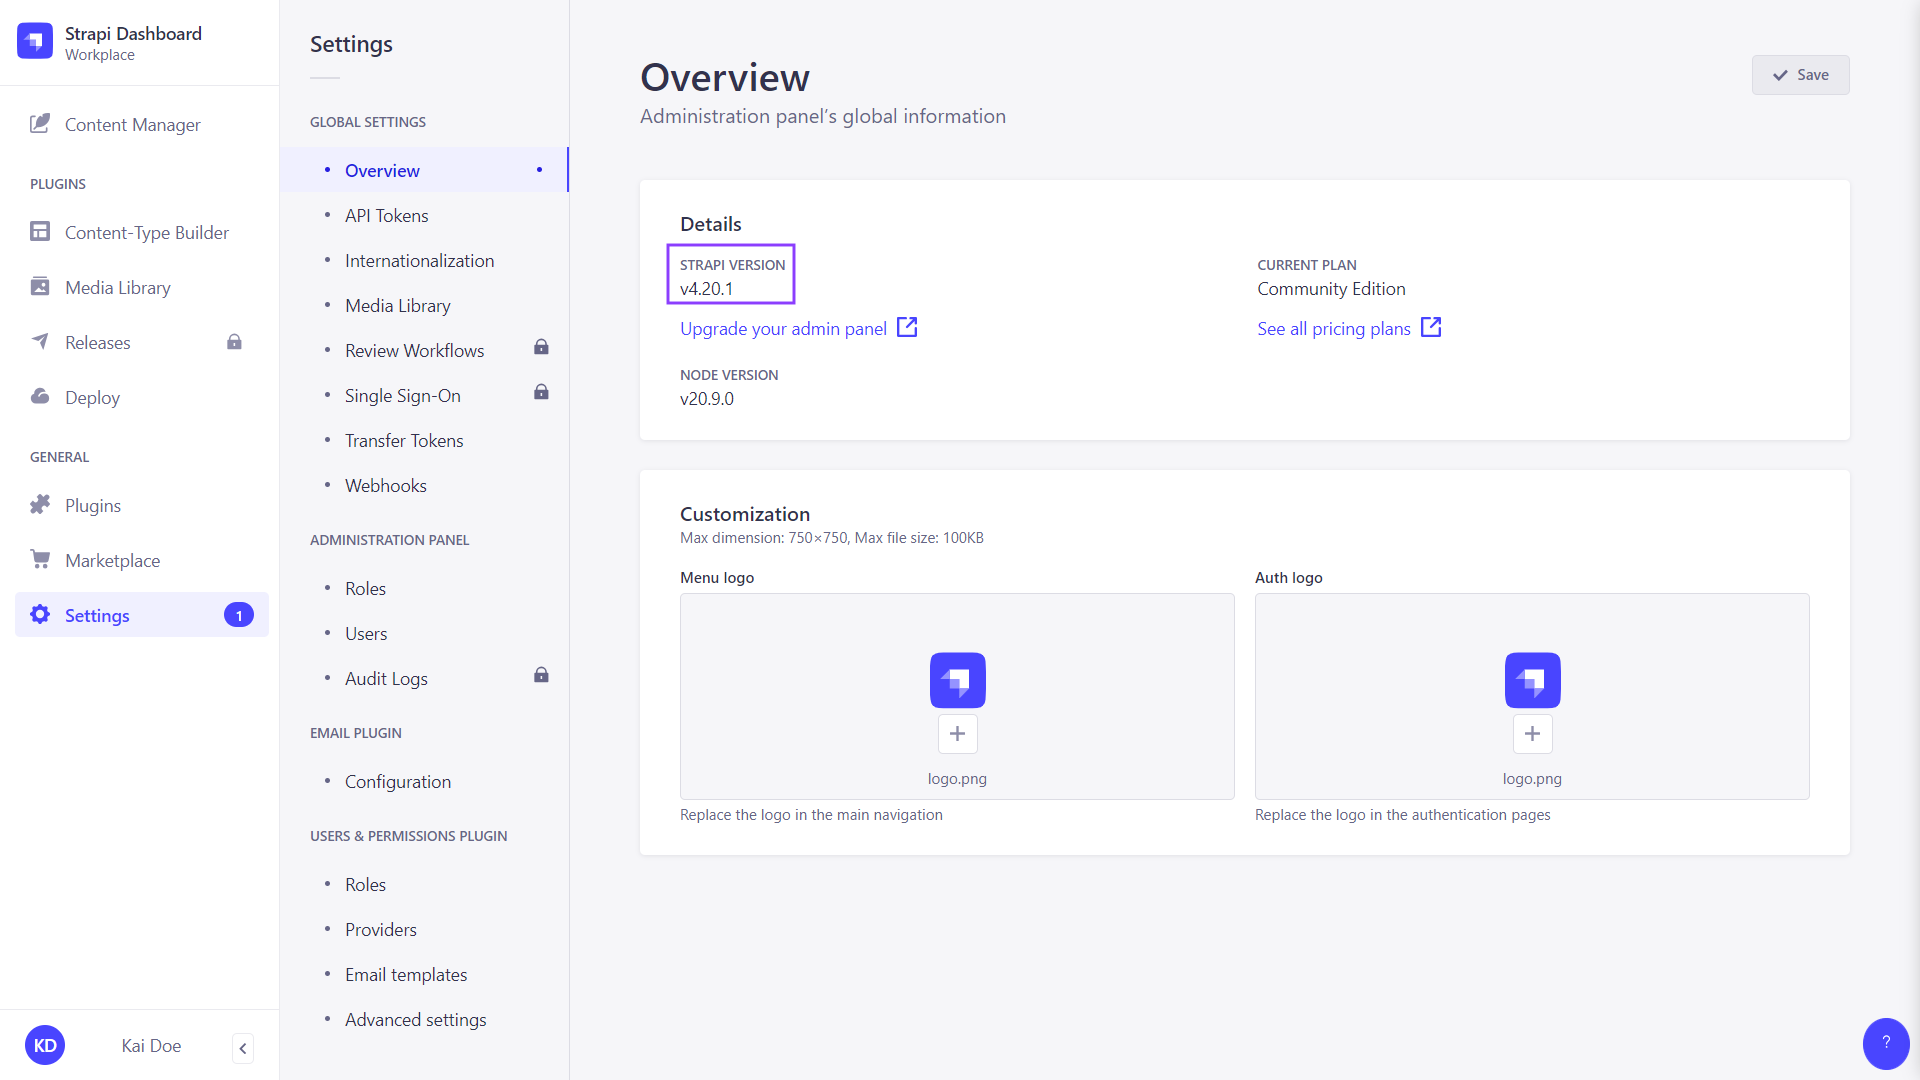The width and height of the screenshot is (1920, 1080).
Task: Open Deploy cloud icon item
Action: click(x=40, y=397)
